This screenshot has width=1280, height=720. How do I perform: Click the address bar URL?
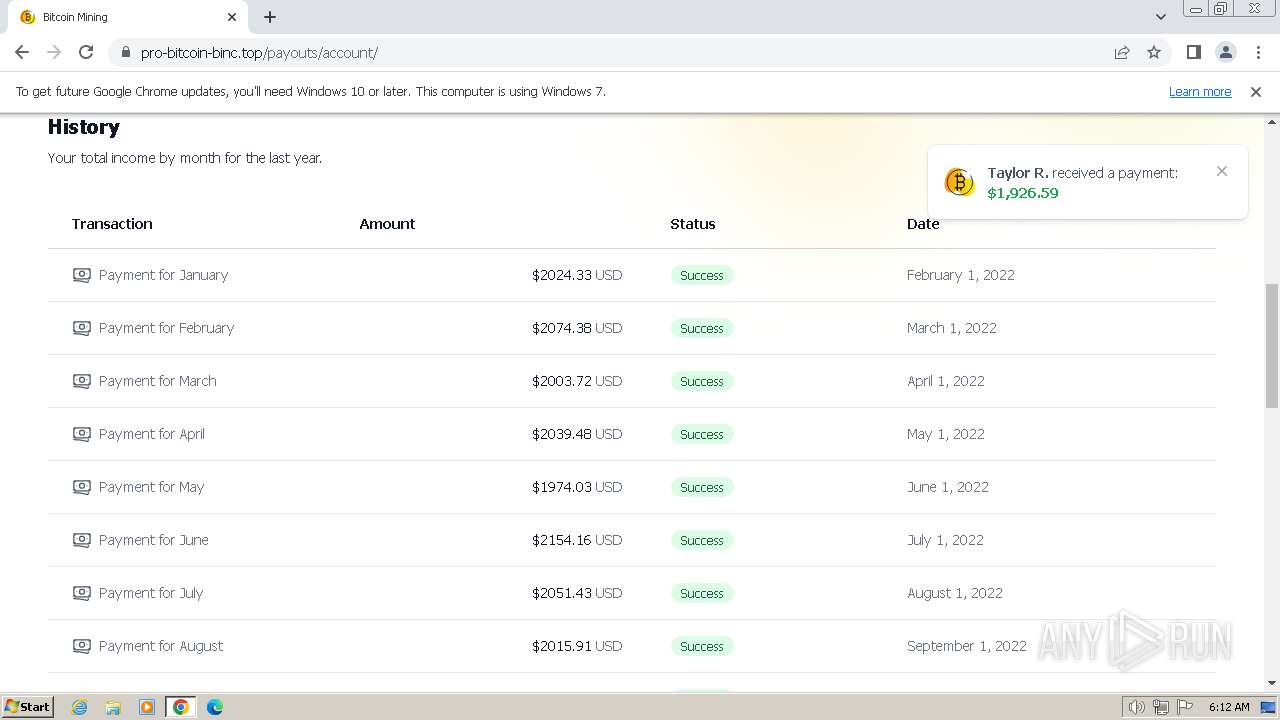coord(259,52)
